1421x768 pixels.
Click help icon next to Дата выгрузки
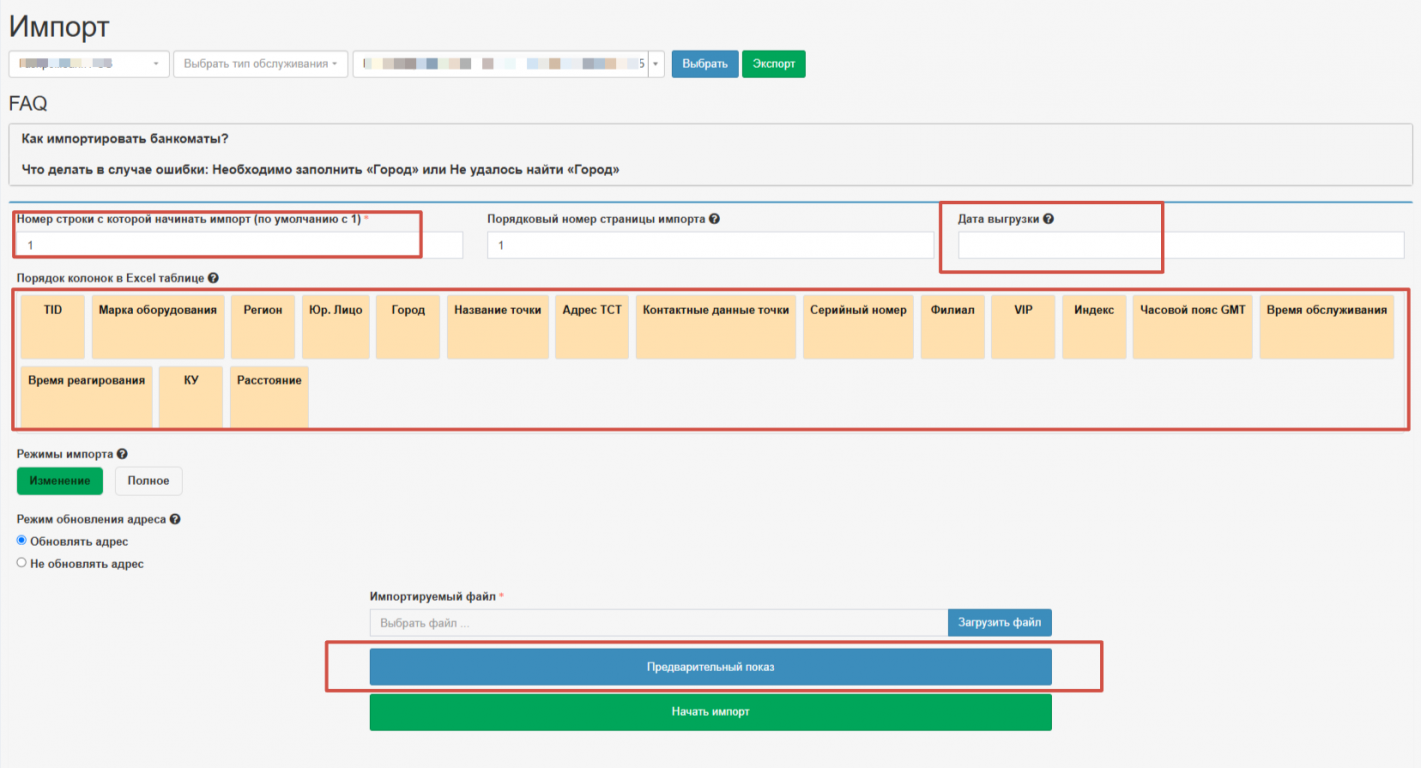point(1048,219)
